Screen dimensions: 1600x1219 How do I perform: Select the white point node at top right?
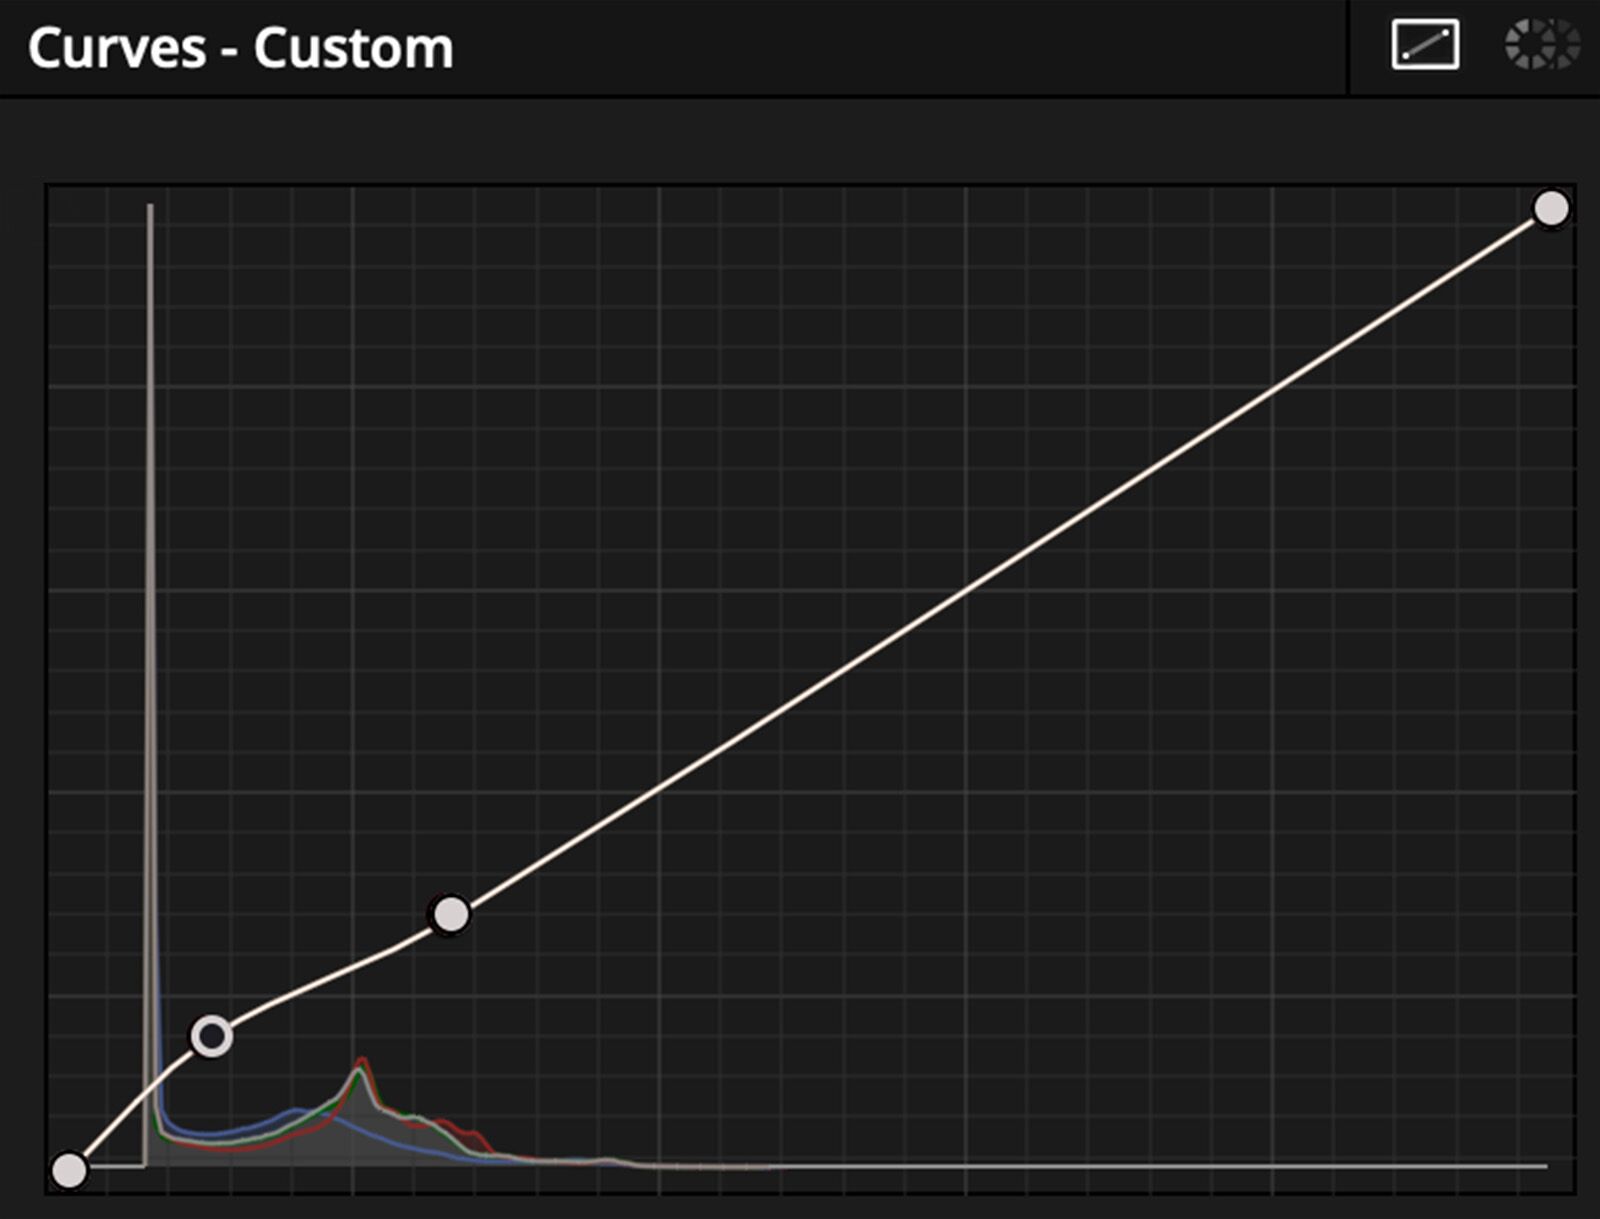point(1551,209)
